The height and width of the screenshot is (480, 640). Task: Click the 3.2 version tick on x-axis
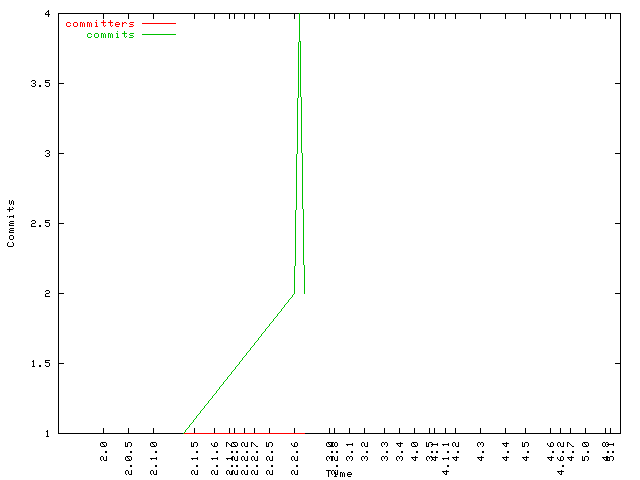pyautogui.click(x=365, y=450)
